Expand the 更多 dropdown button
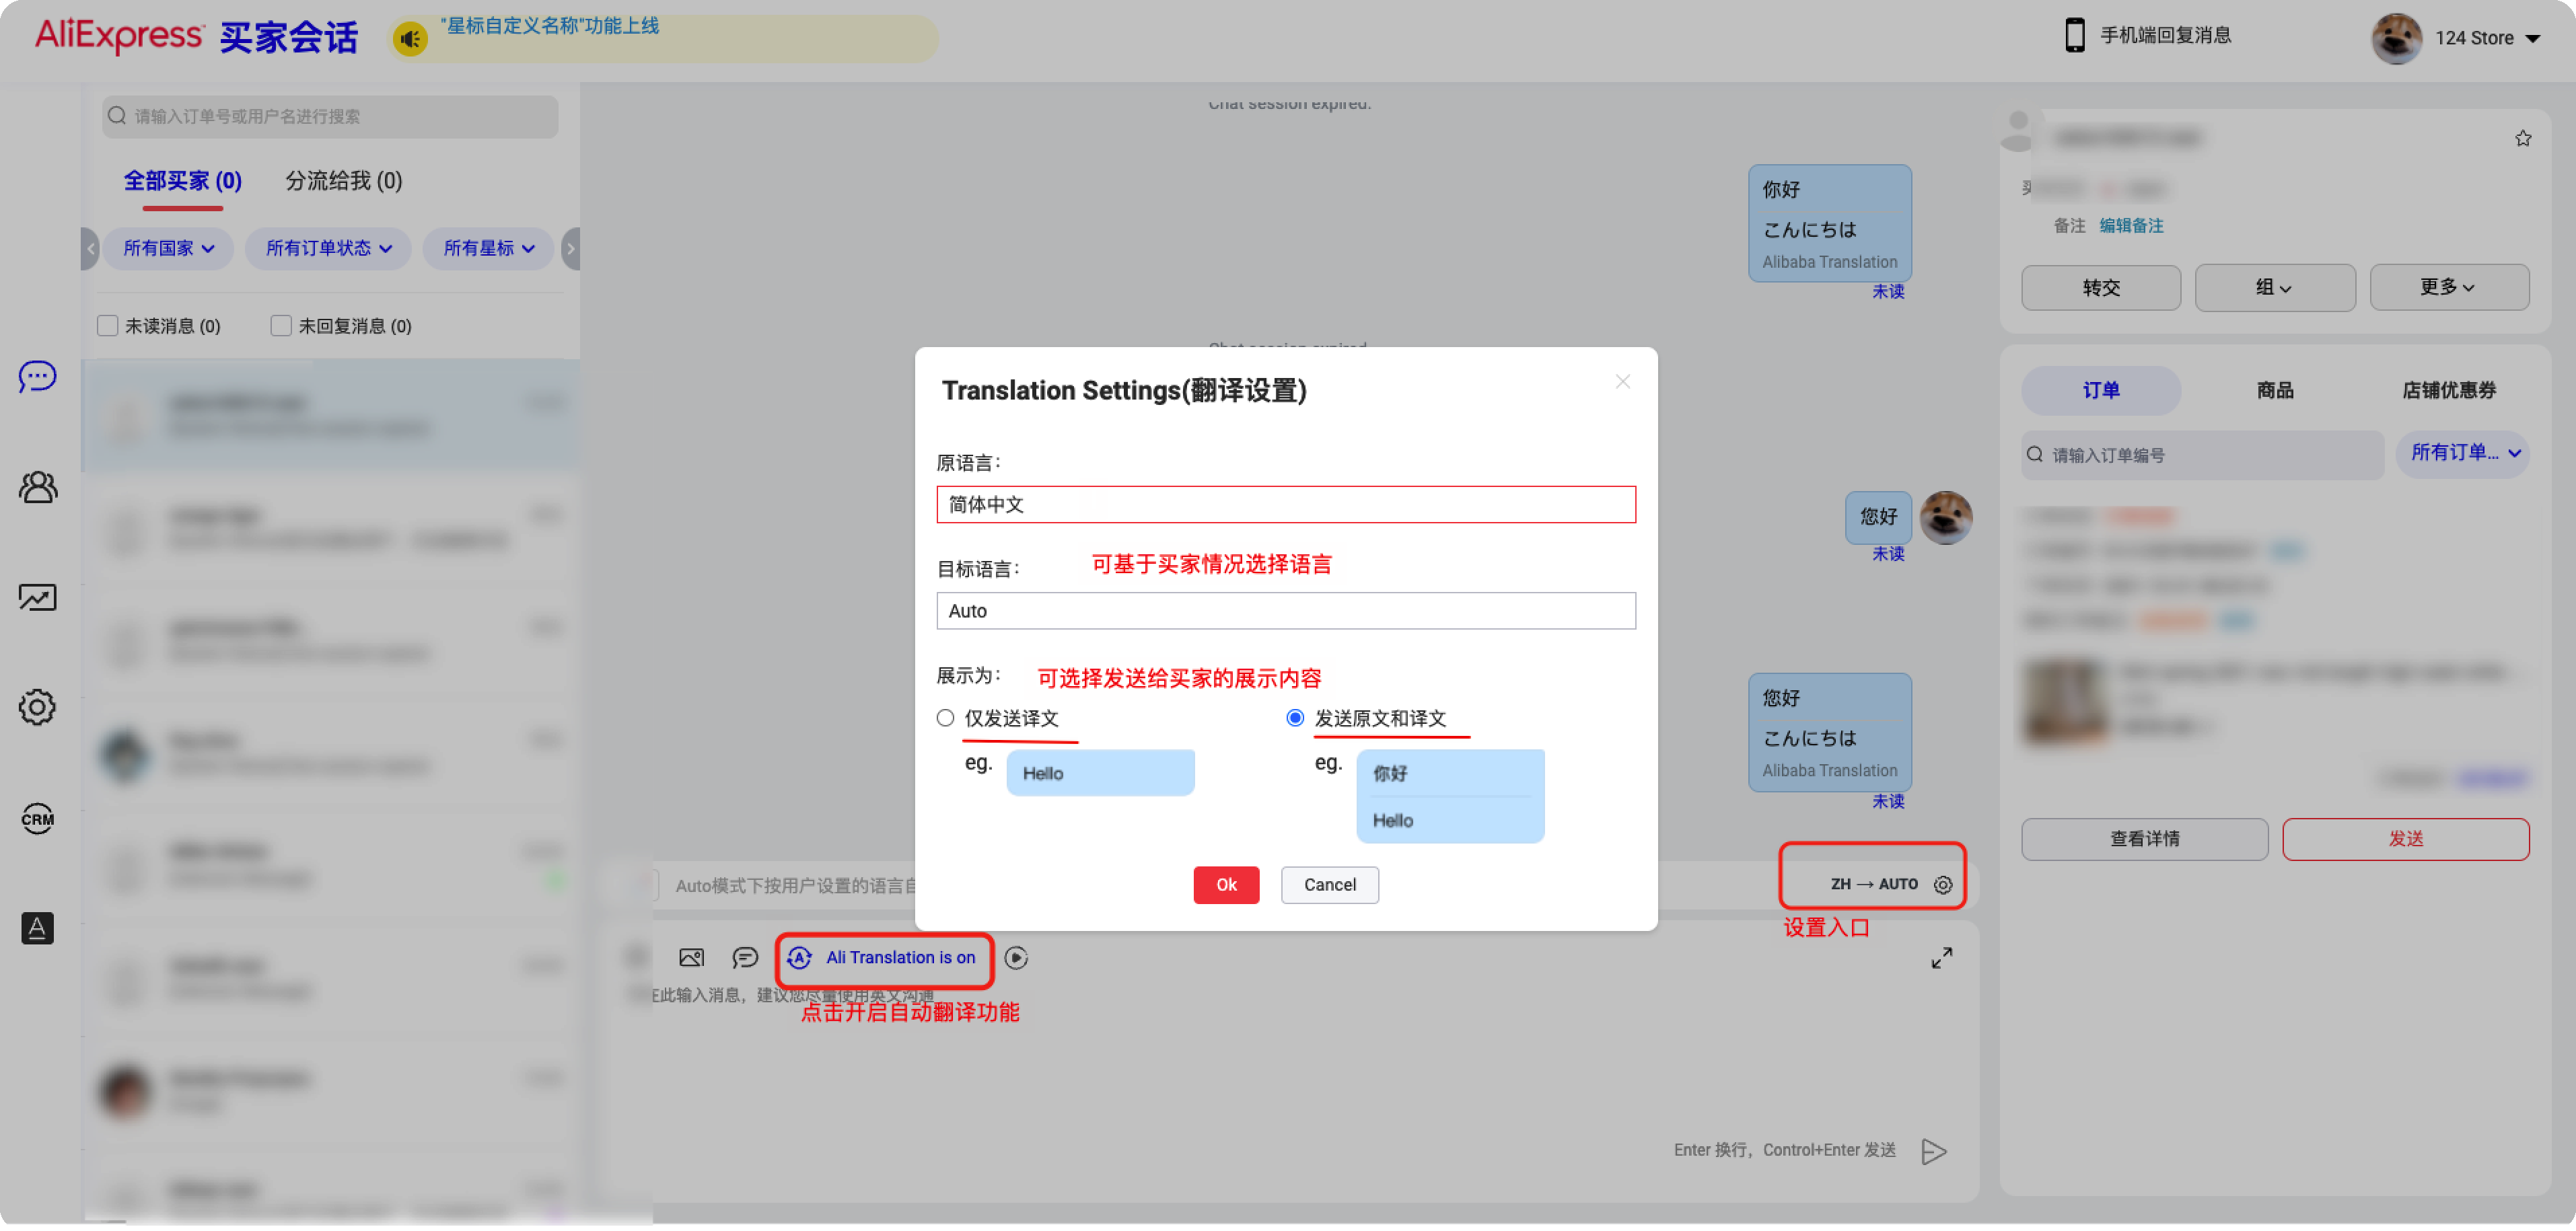Viewport: 2576px width, 1231px height. (x=2449, y=288)
